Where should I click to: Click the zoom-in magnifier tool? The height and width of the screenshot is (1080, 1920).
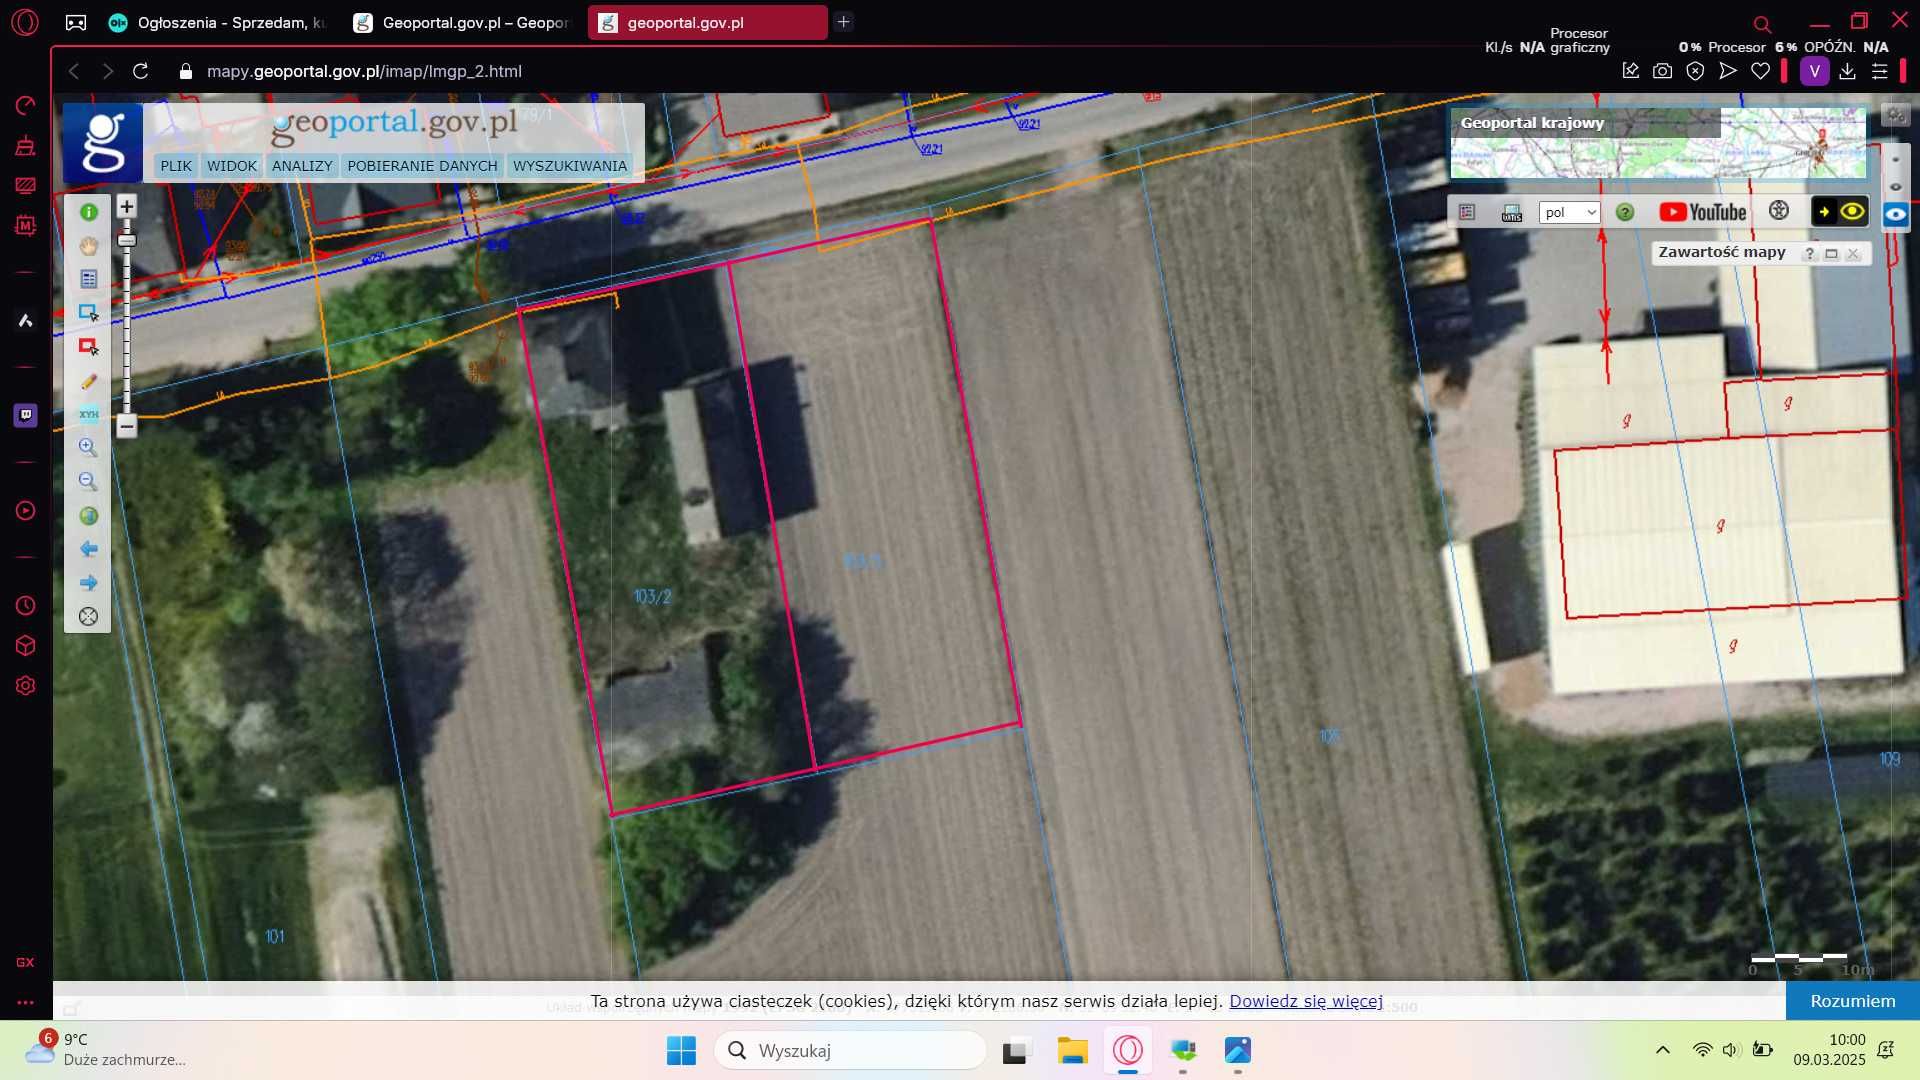point(88,448)
